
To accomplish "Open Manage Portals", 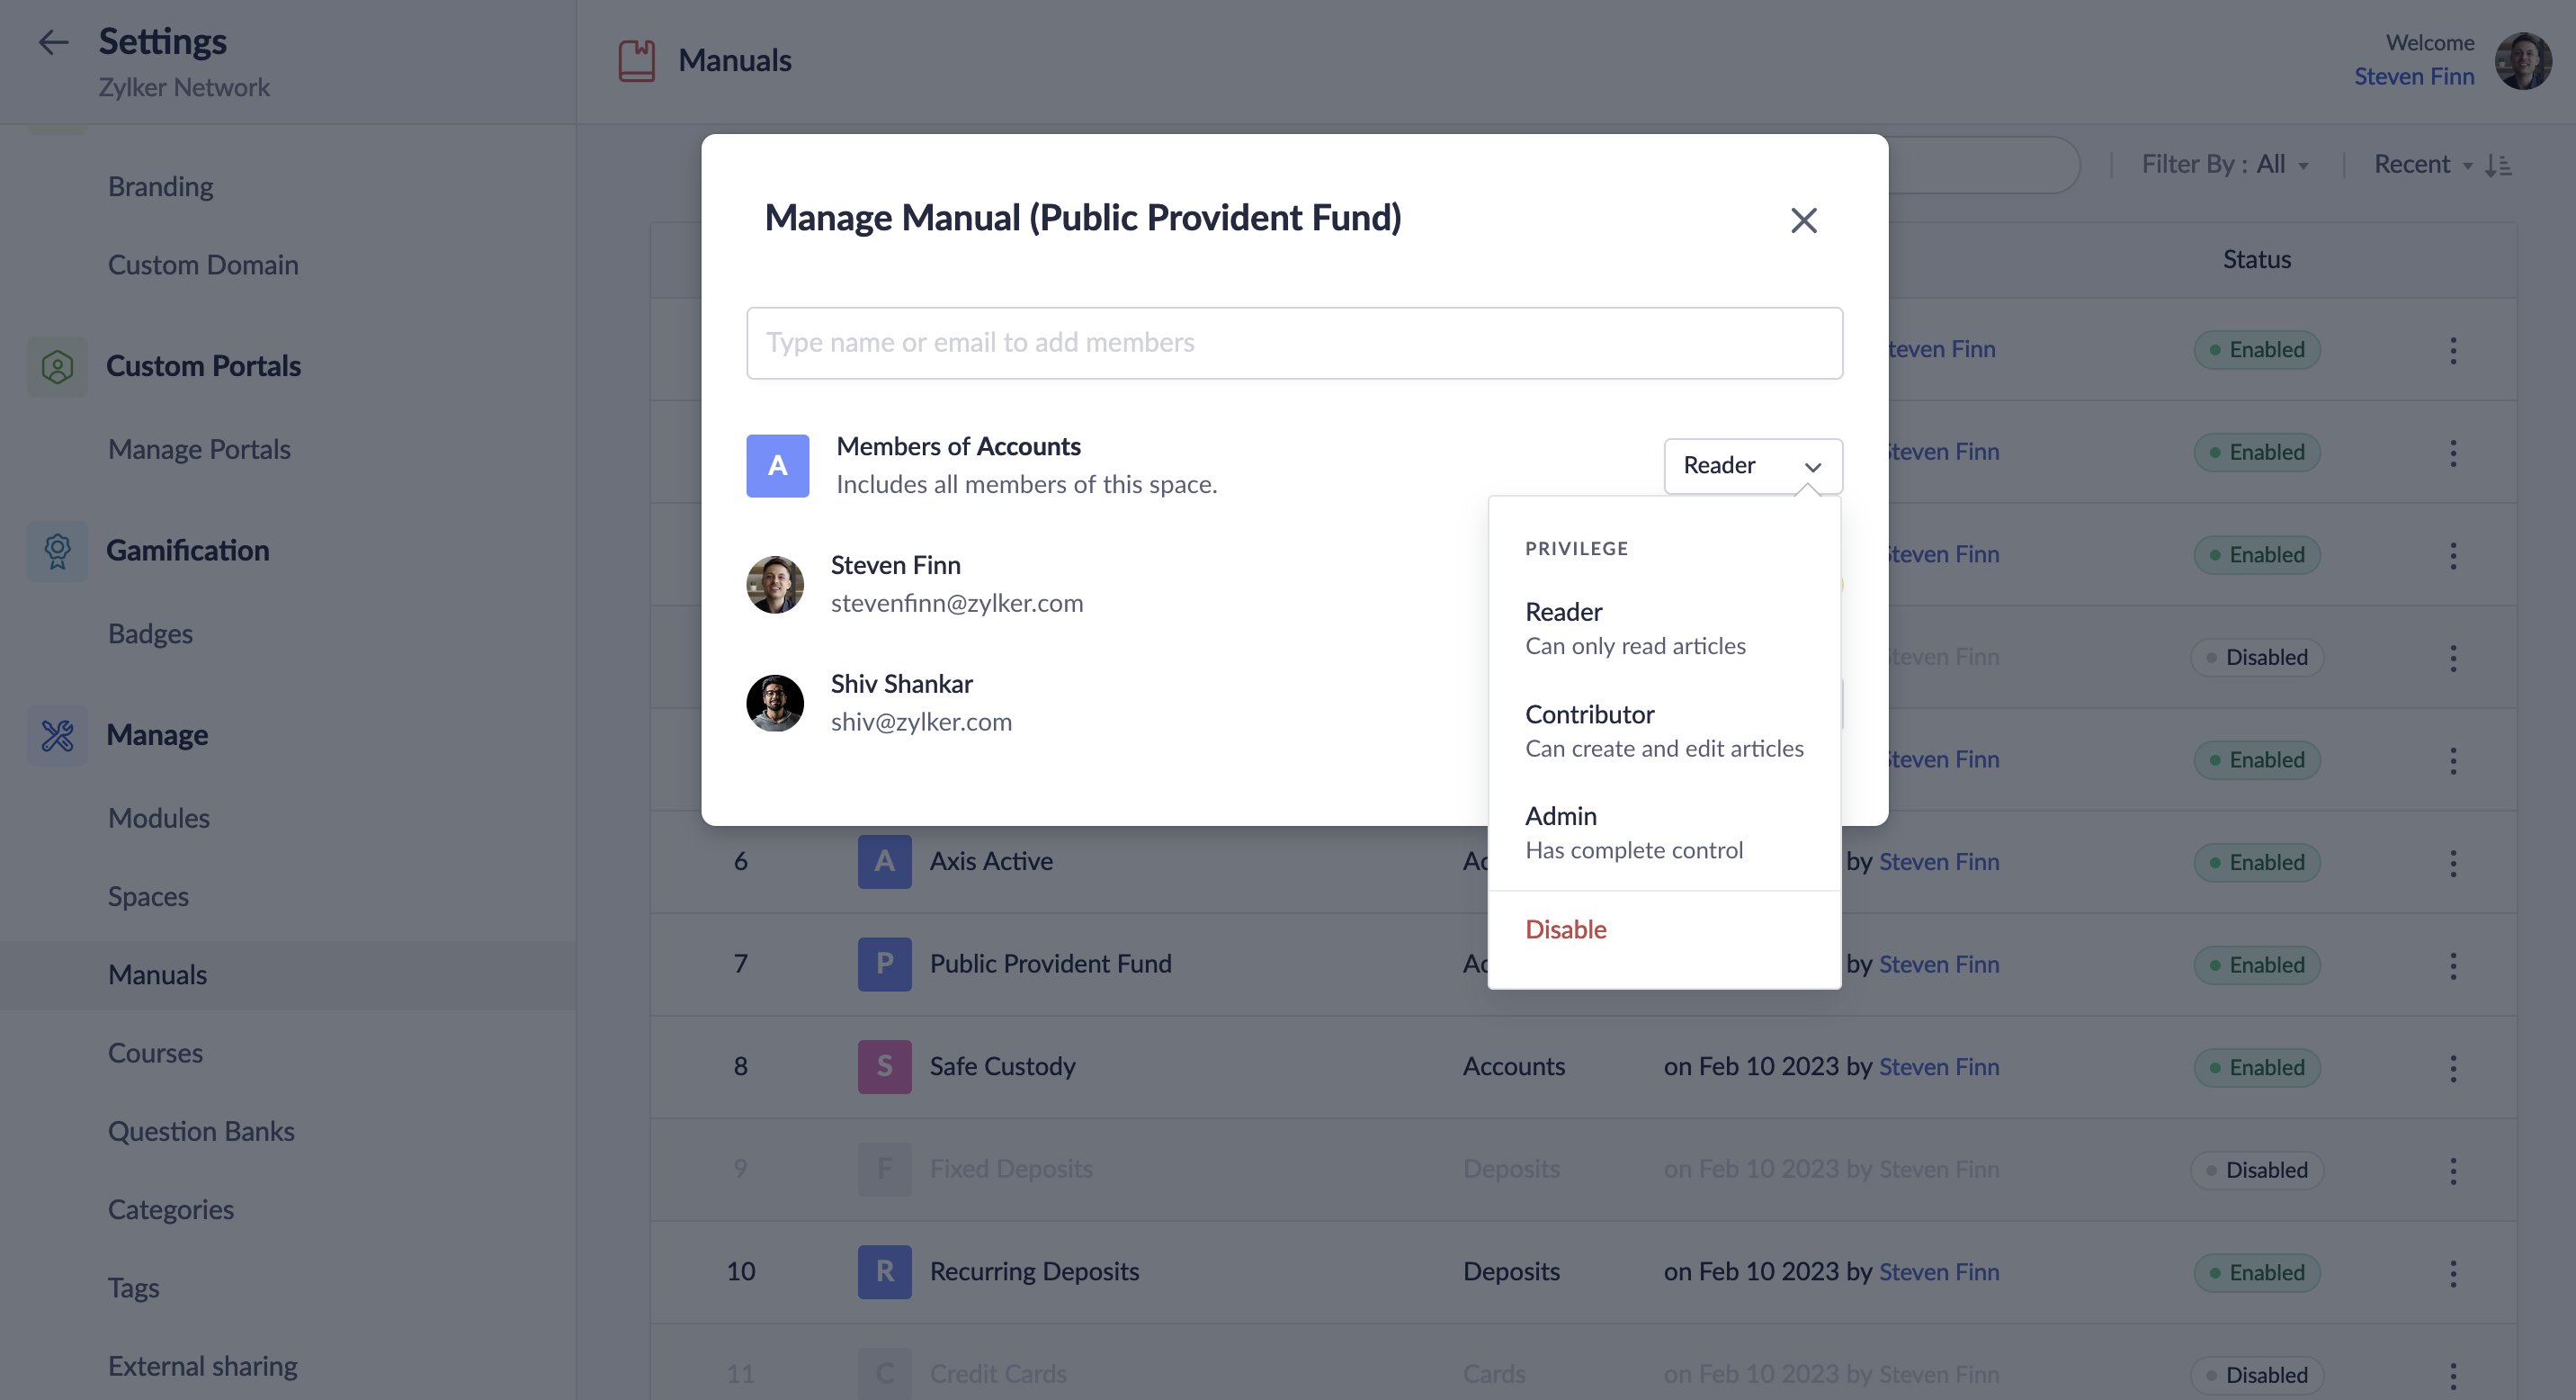I will click(x=199, y=450).
